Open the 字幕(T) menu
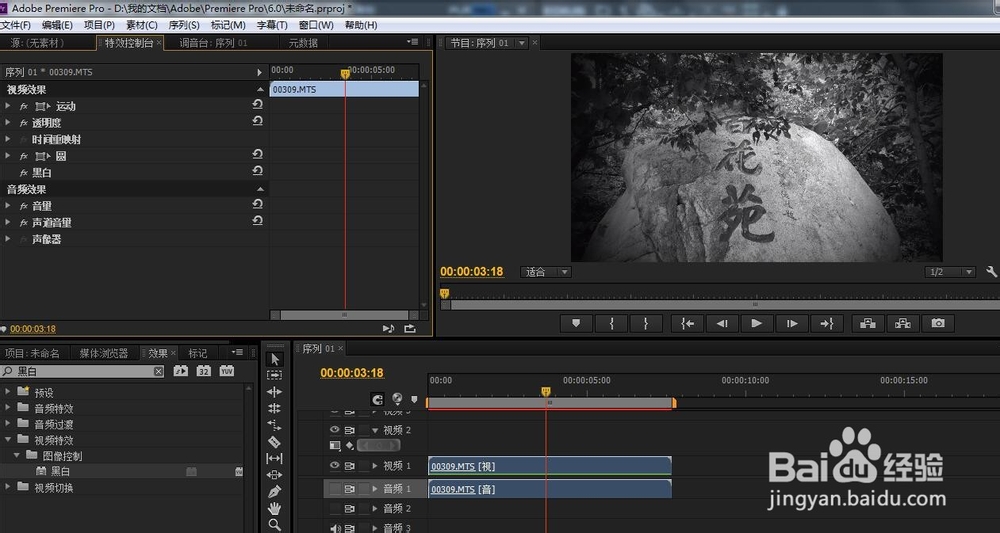 pyautogui.click(x=272, y=26)
